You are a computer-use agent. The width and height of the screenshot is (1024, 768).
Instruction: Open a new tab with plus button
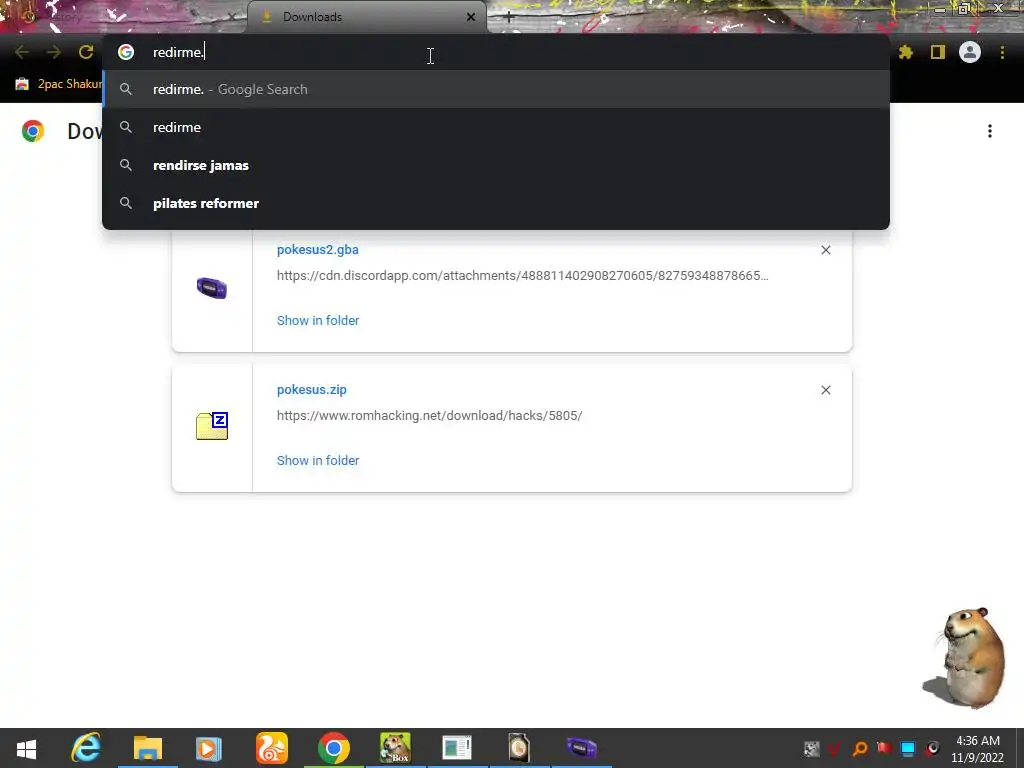point(509,18)
